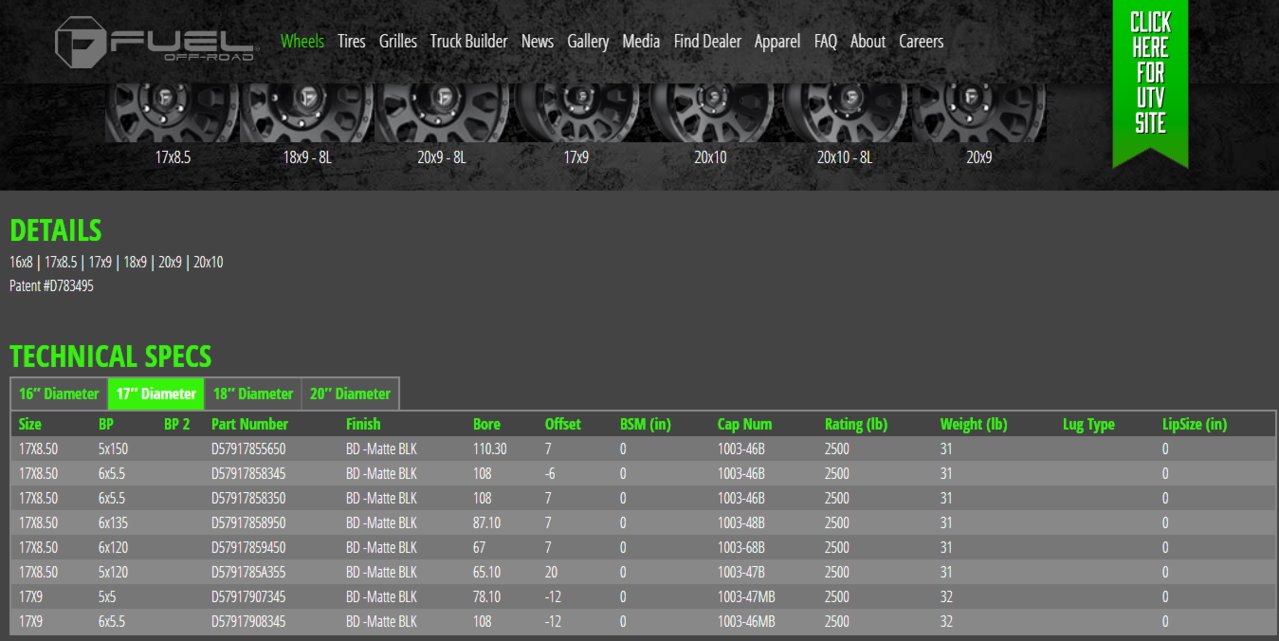Click the TECHNICAL SPECS heading
The image size is (1279, 641).
coord(111,356)
